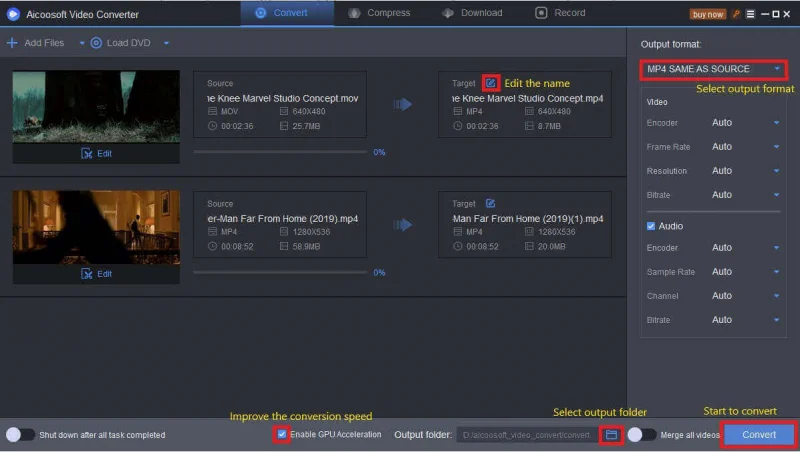Click the edit name icon for first target

[491, 82]
